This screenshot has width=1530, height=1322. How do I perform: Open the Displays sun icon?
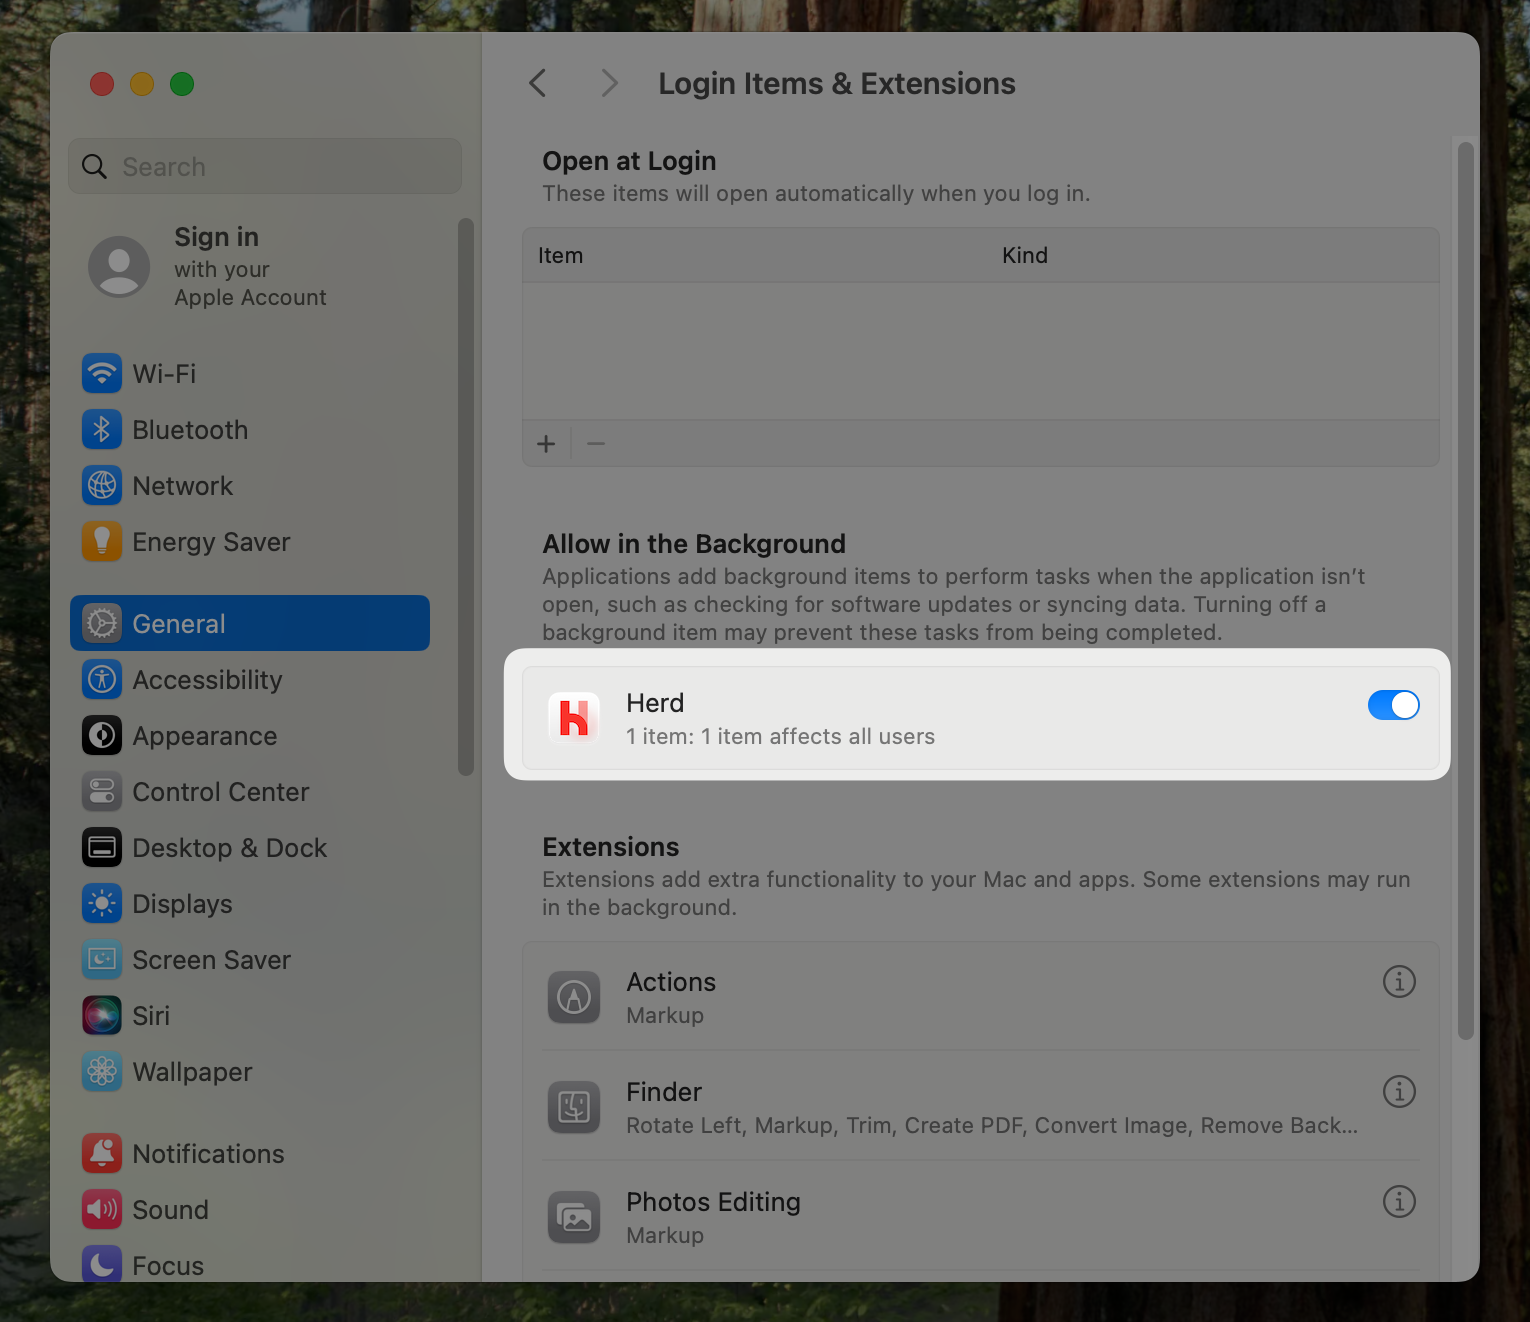(102, 904)
